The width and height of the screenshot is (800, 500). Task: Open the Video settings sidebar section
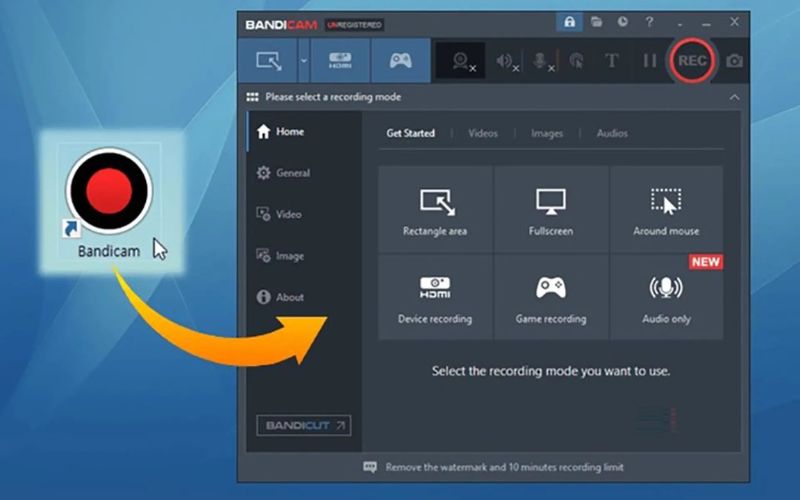tap(304, 214)
